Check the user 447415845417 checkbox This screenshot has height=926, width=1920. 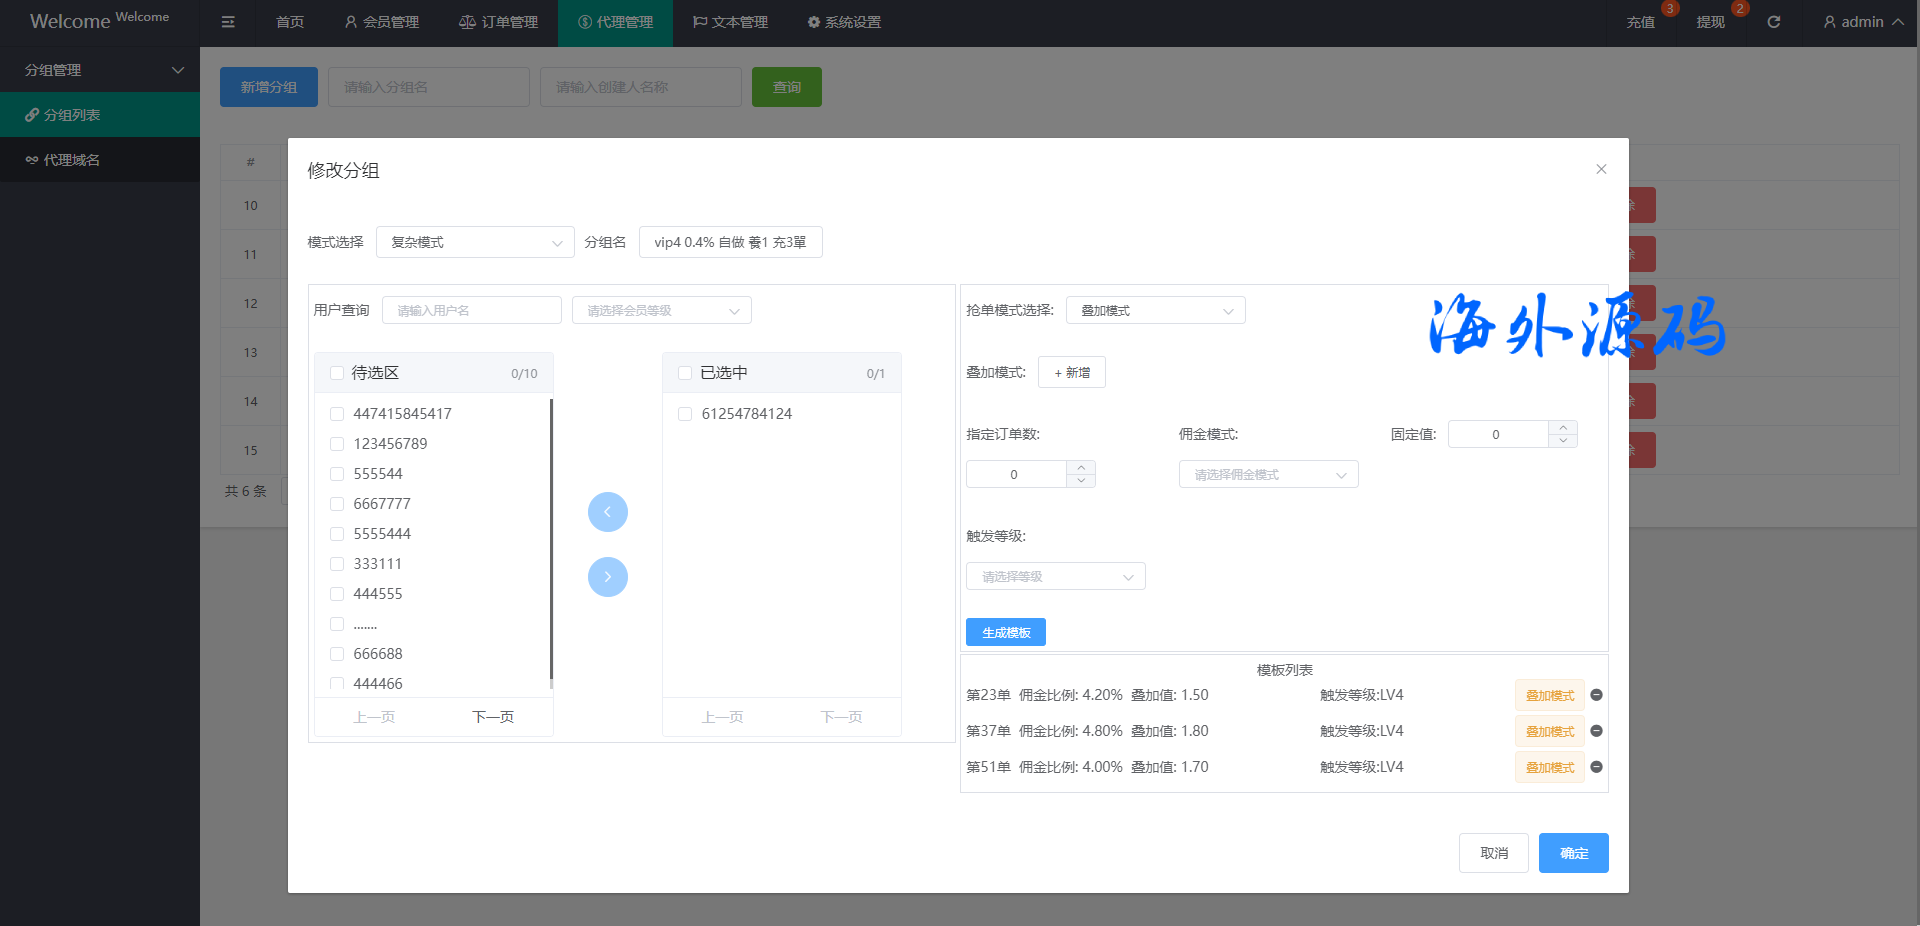[337, 414]
